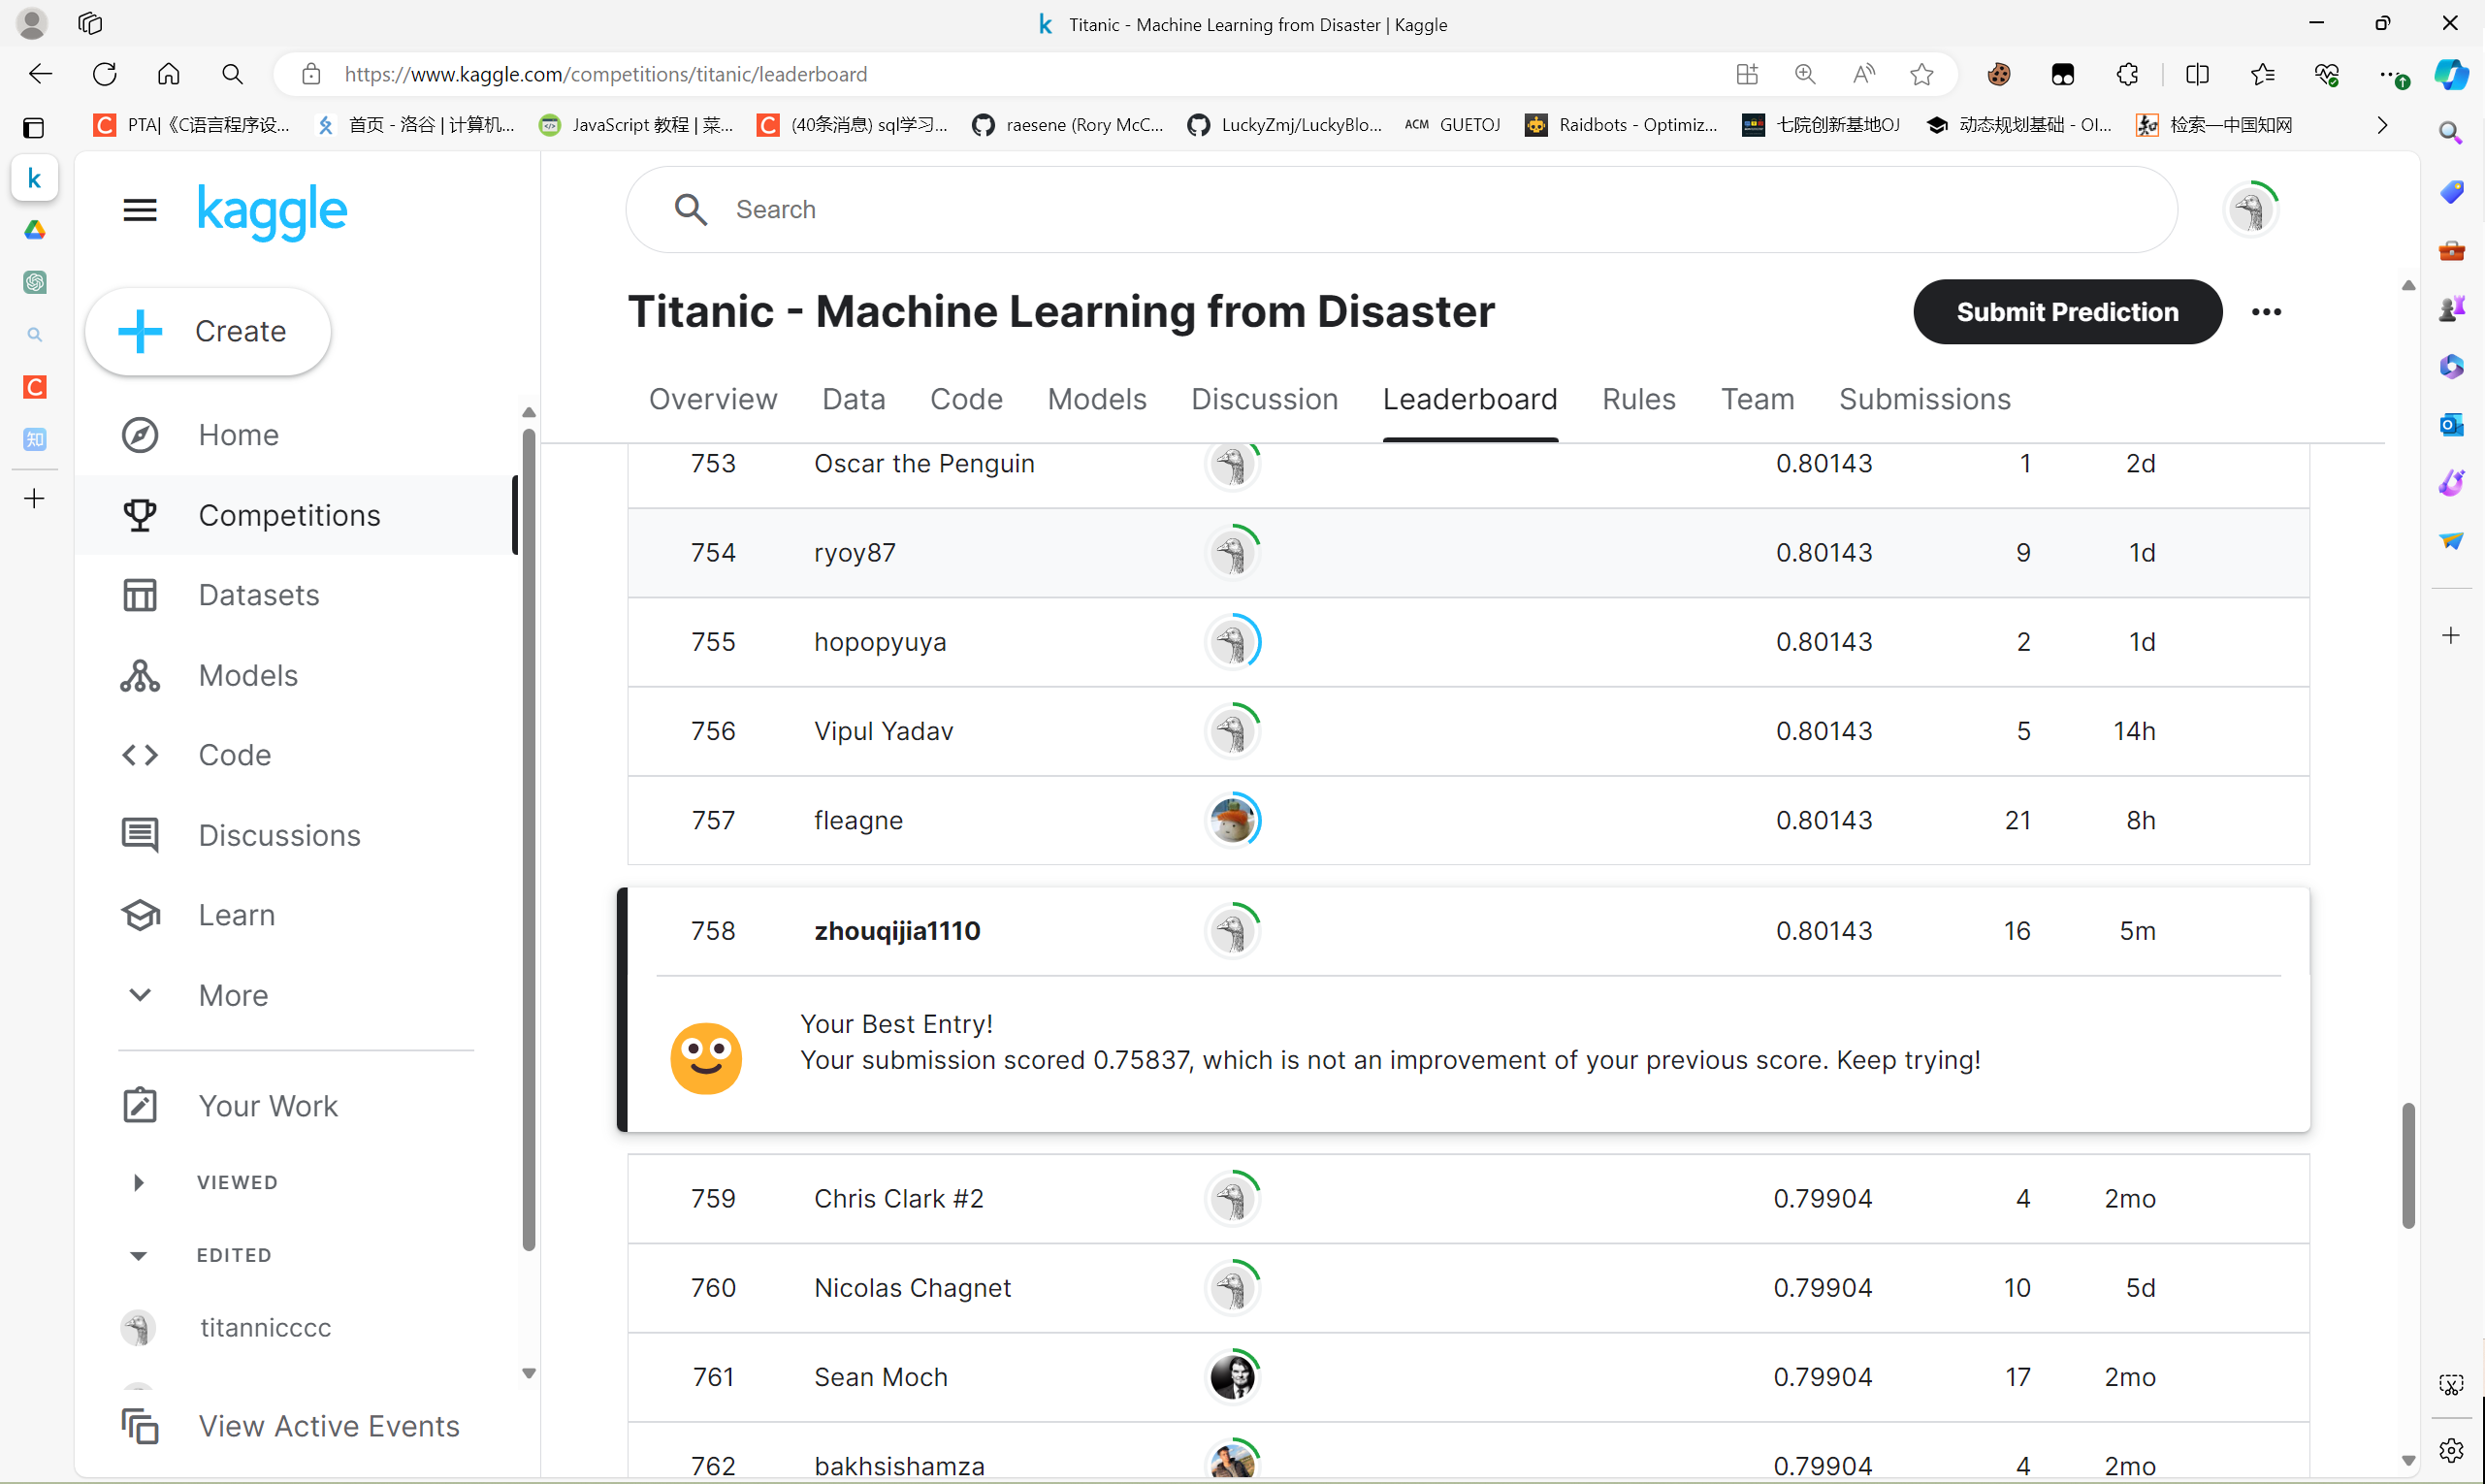This screenshot has width=2485, height=1484.
Task: Expand the VIEWED list
Action: pos(139,1182)
